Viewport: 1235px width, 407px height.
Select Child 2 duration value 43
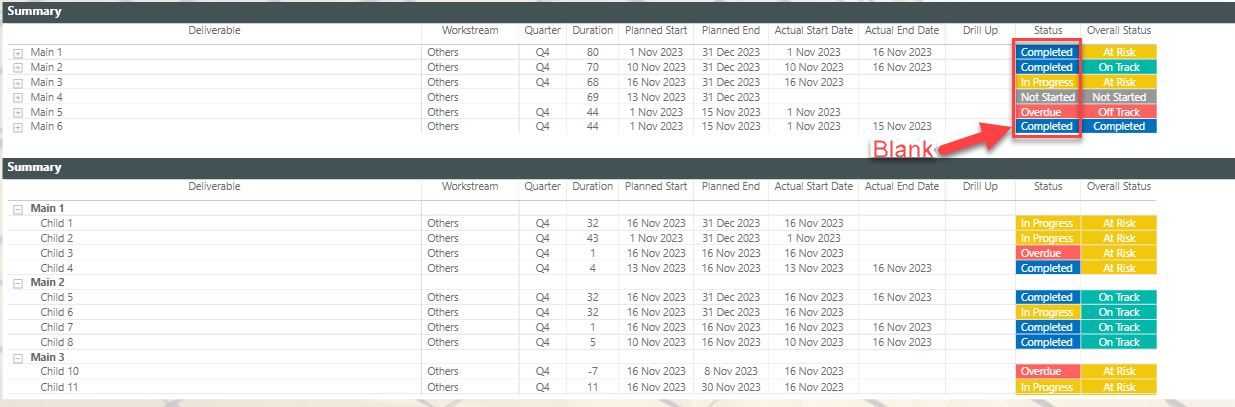click(593, 238)
